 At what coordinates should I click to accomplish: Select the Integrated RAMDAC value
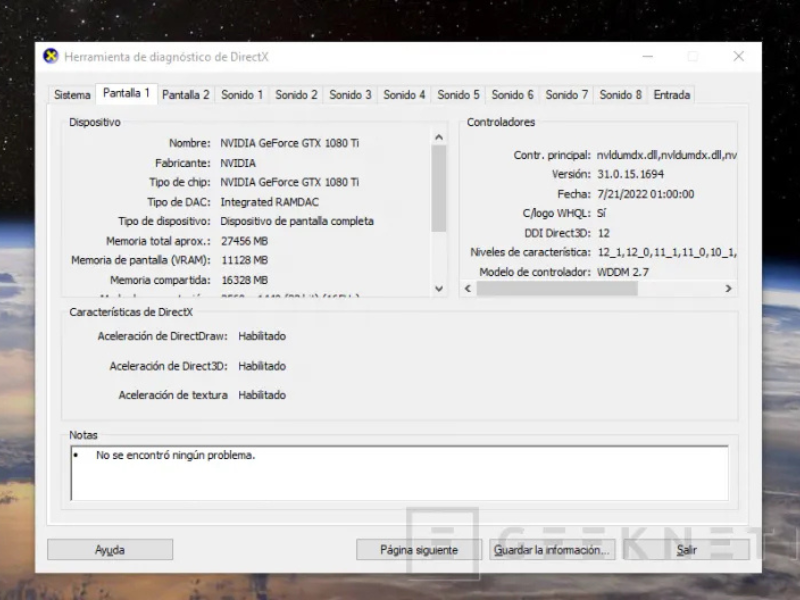269,202
